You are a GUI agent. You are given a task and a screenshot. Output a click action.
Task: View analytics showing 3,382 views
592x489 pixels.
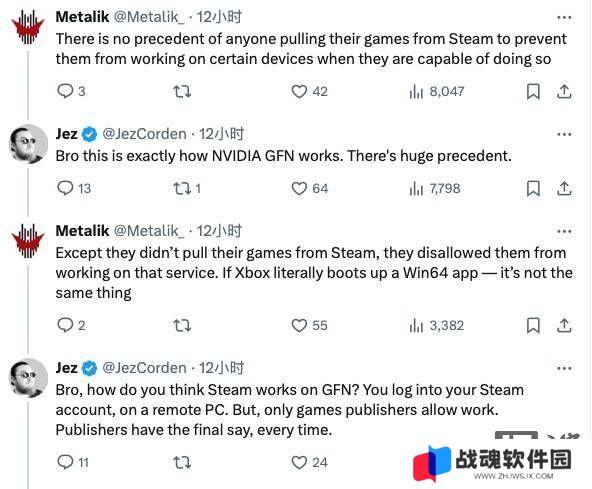pos(436,325)
